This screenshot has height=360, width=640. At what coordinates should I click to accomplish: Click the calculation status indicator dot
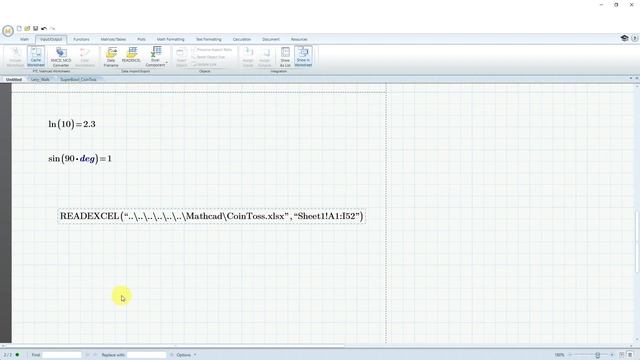[x=17, y=355]
